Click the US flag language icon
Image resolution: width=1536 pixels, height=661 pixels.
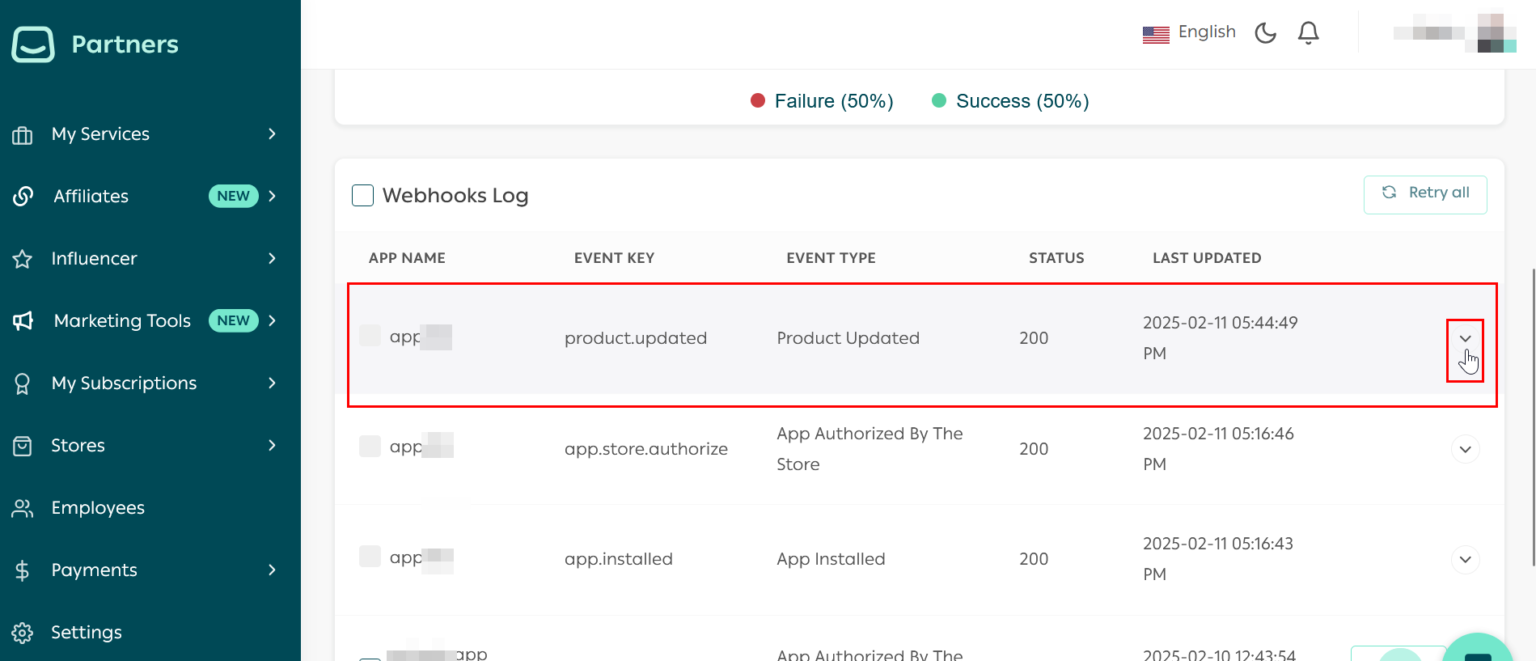[1156, 34]
